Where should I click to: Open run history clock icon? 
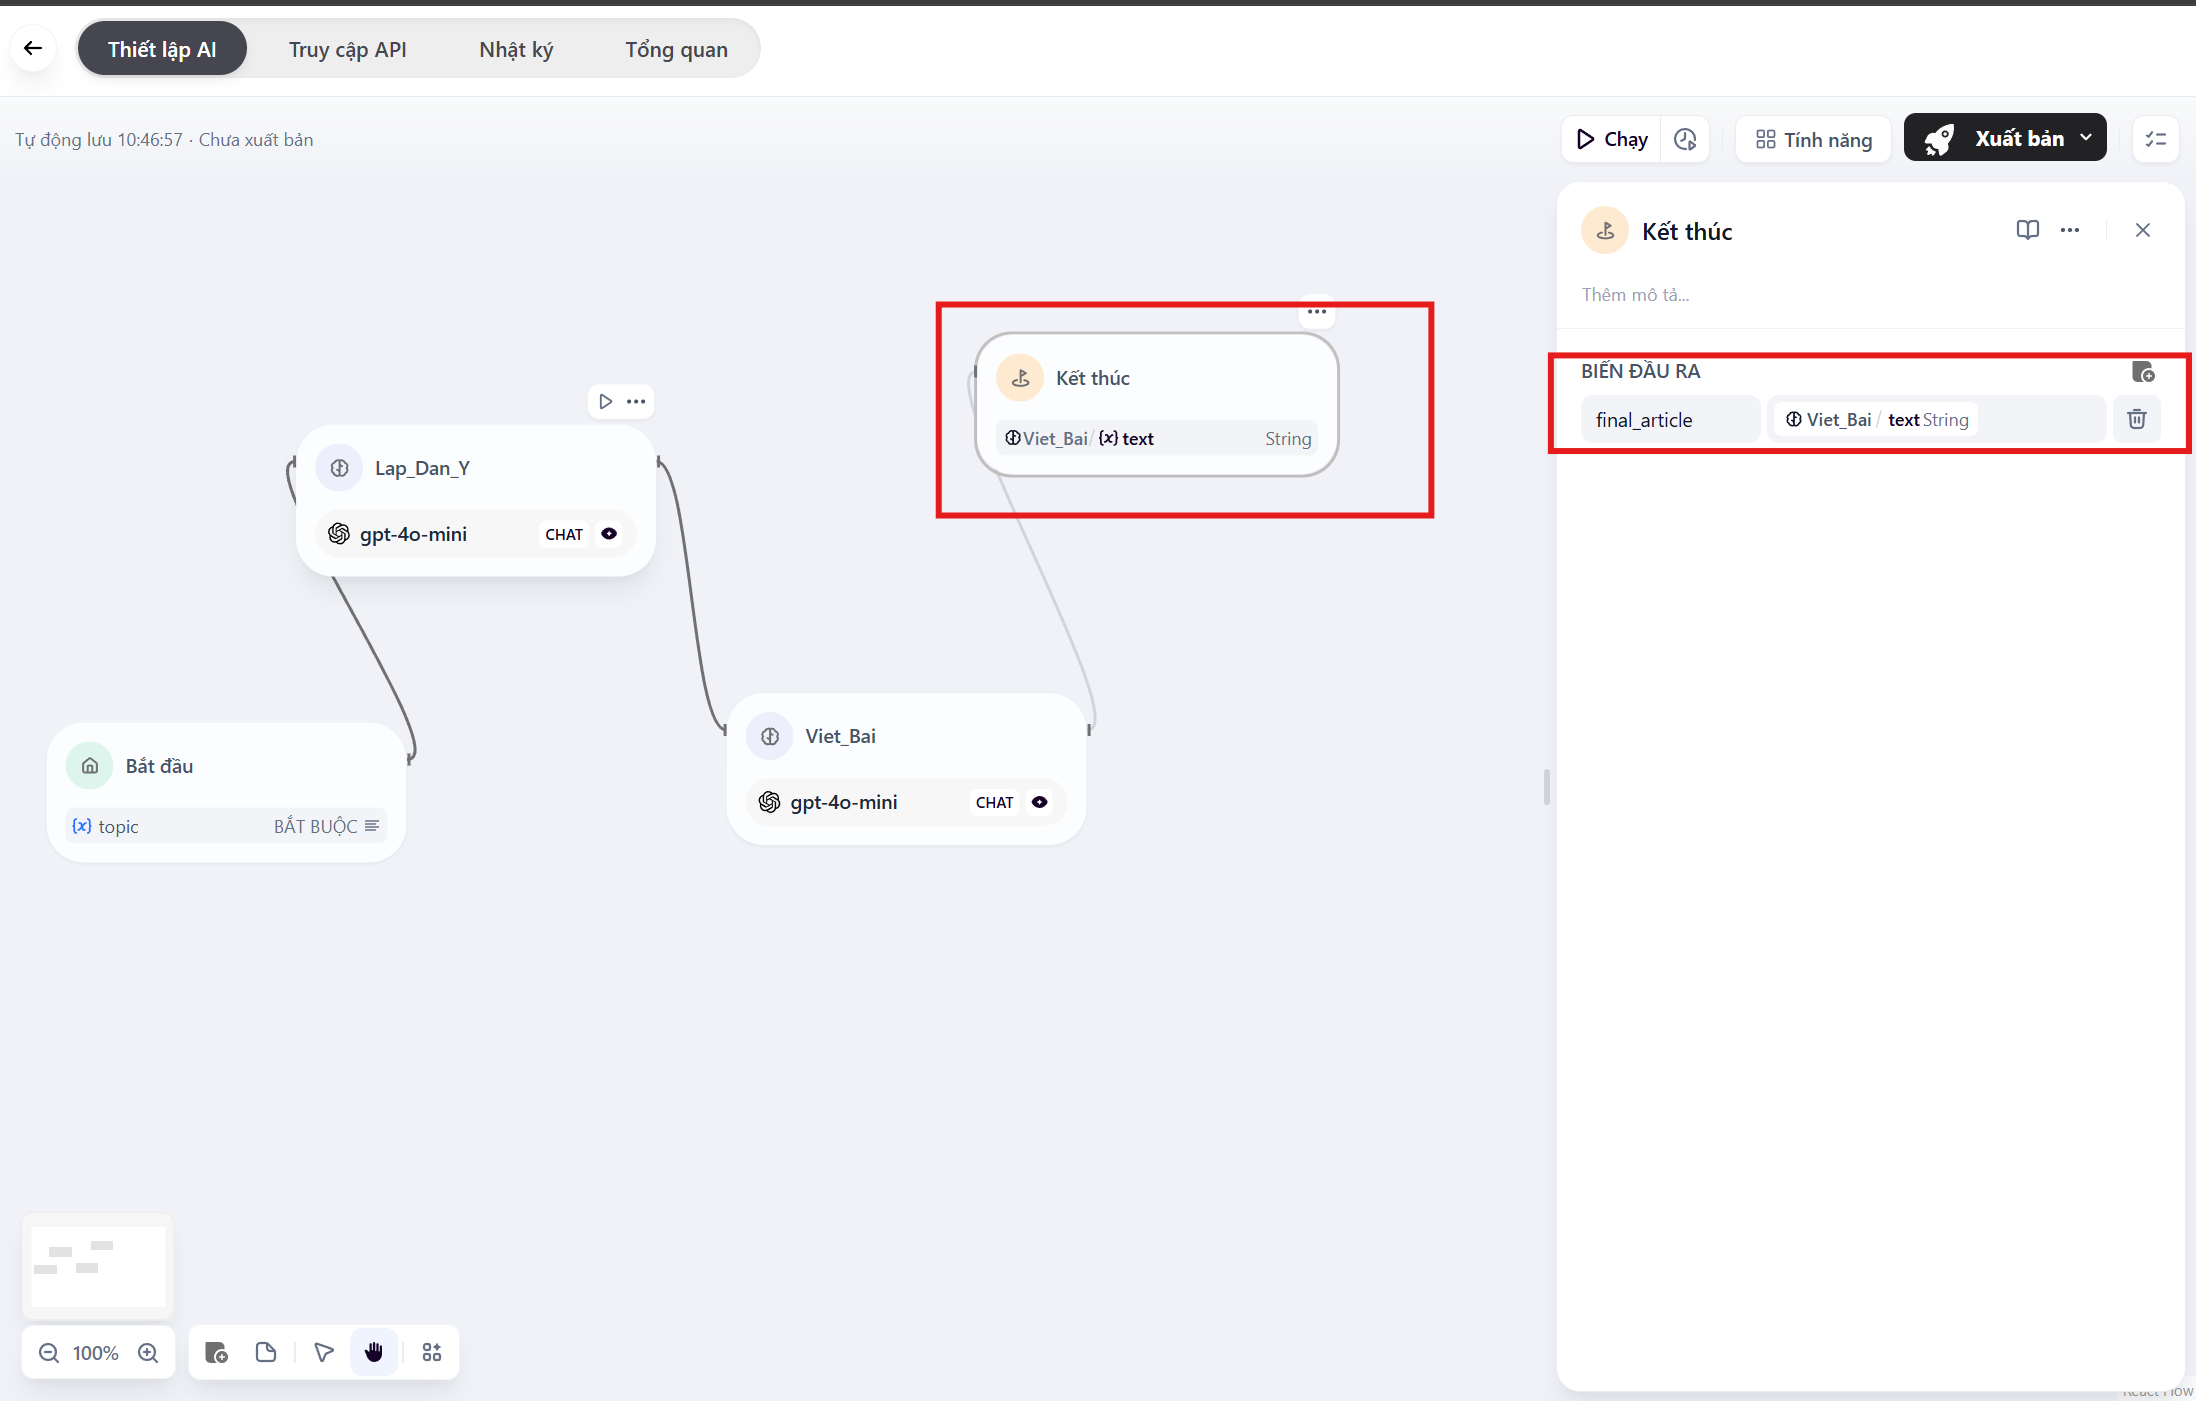(x=1685, y=139)
